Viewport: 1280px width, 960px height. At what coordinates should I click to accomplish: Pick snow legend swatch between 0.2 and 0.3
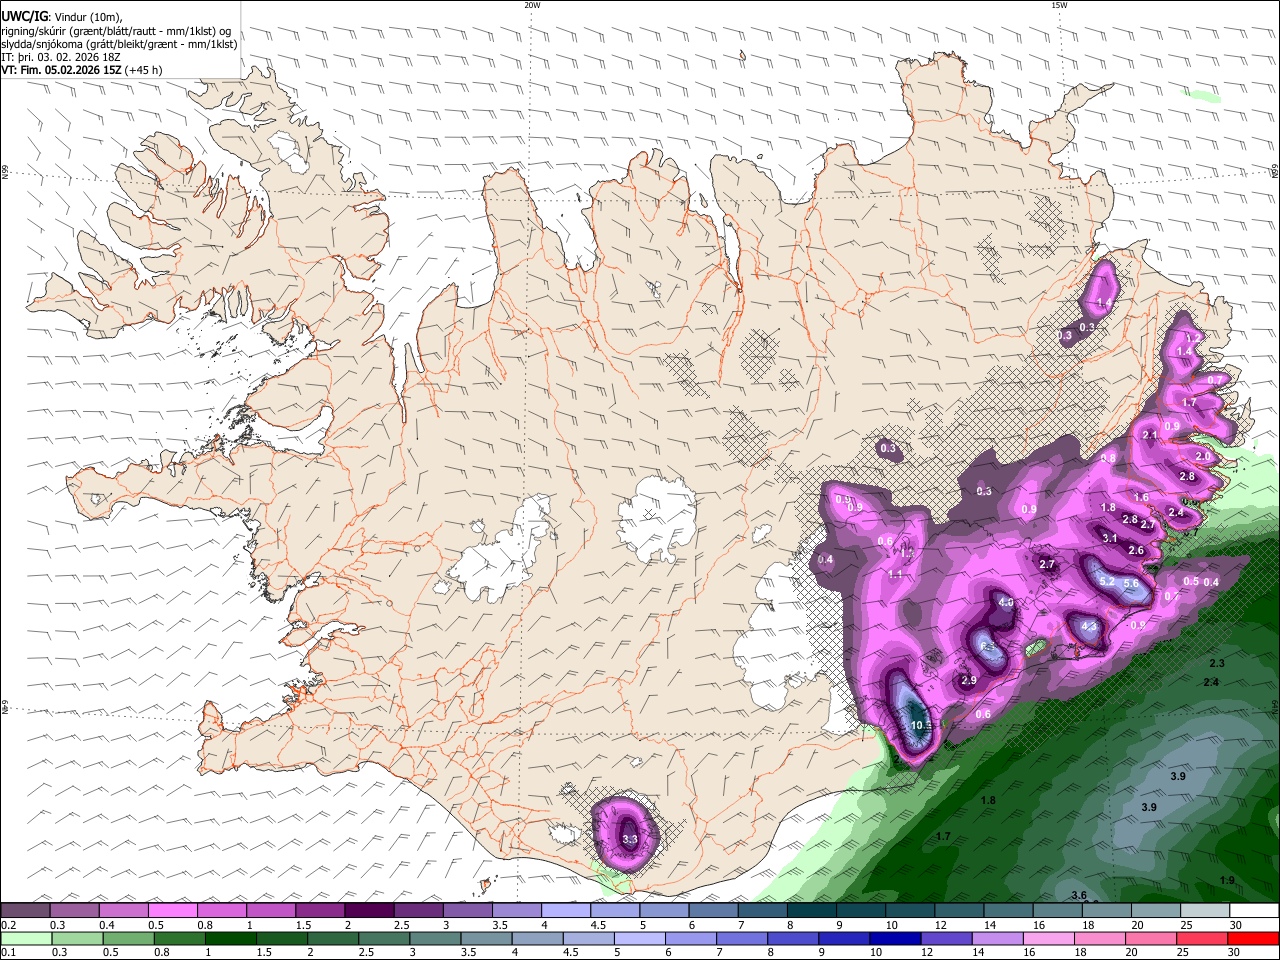coord(25,910)
